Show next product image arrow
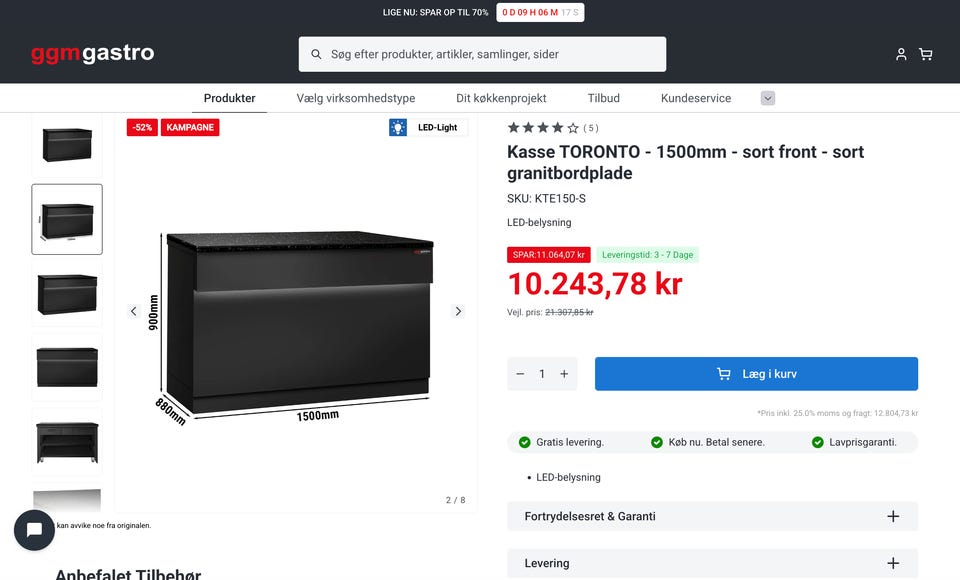960x580 pixels. pos(458,311)
